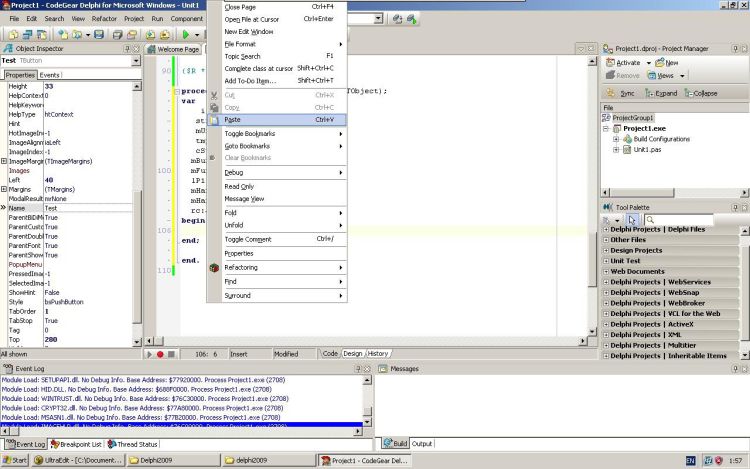The width and height of the screenshot is (750, 469).
Task: Click the red shield tray icon
Action: tap(718, 461)
